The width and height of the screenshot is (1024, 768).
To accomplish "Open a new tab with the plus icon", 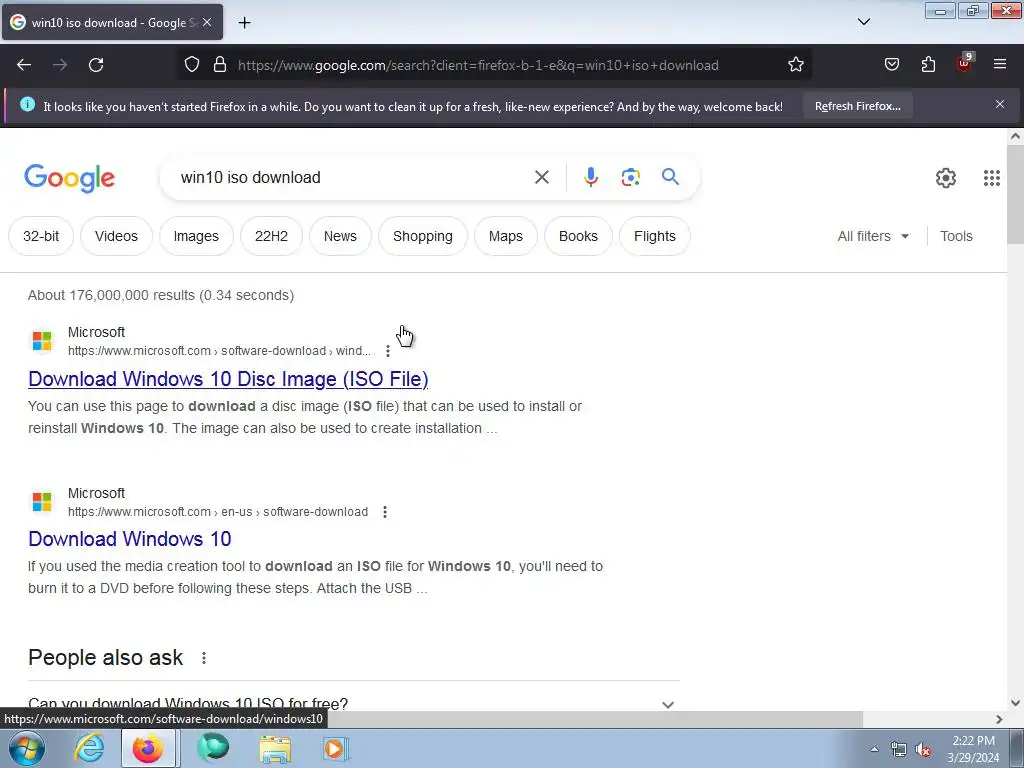I will pos(244,23).
